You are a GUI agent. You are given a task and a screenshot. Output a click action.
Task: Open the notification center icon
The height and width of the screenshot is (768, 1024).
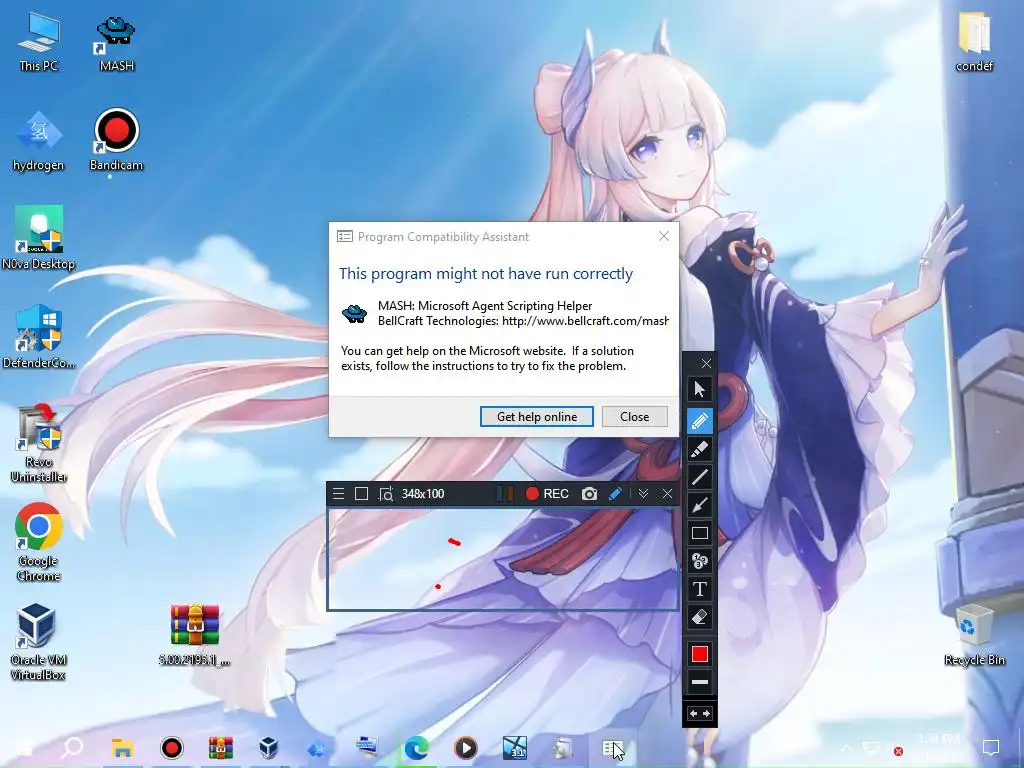point(991,748)
